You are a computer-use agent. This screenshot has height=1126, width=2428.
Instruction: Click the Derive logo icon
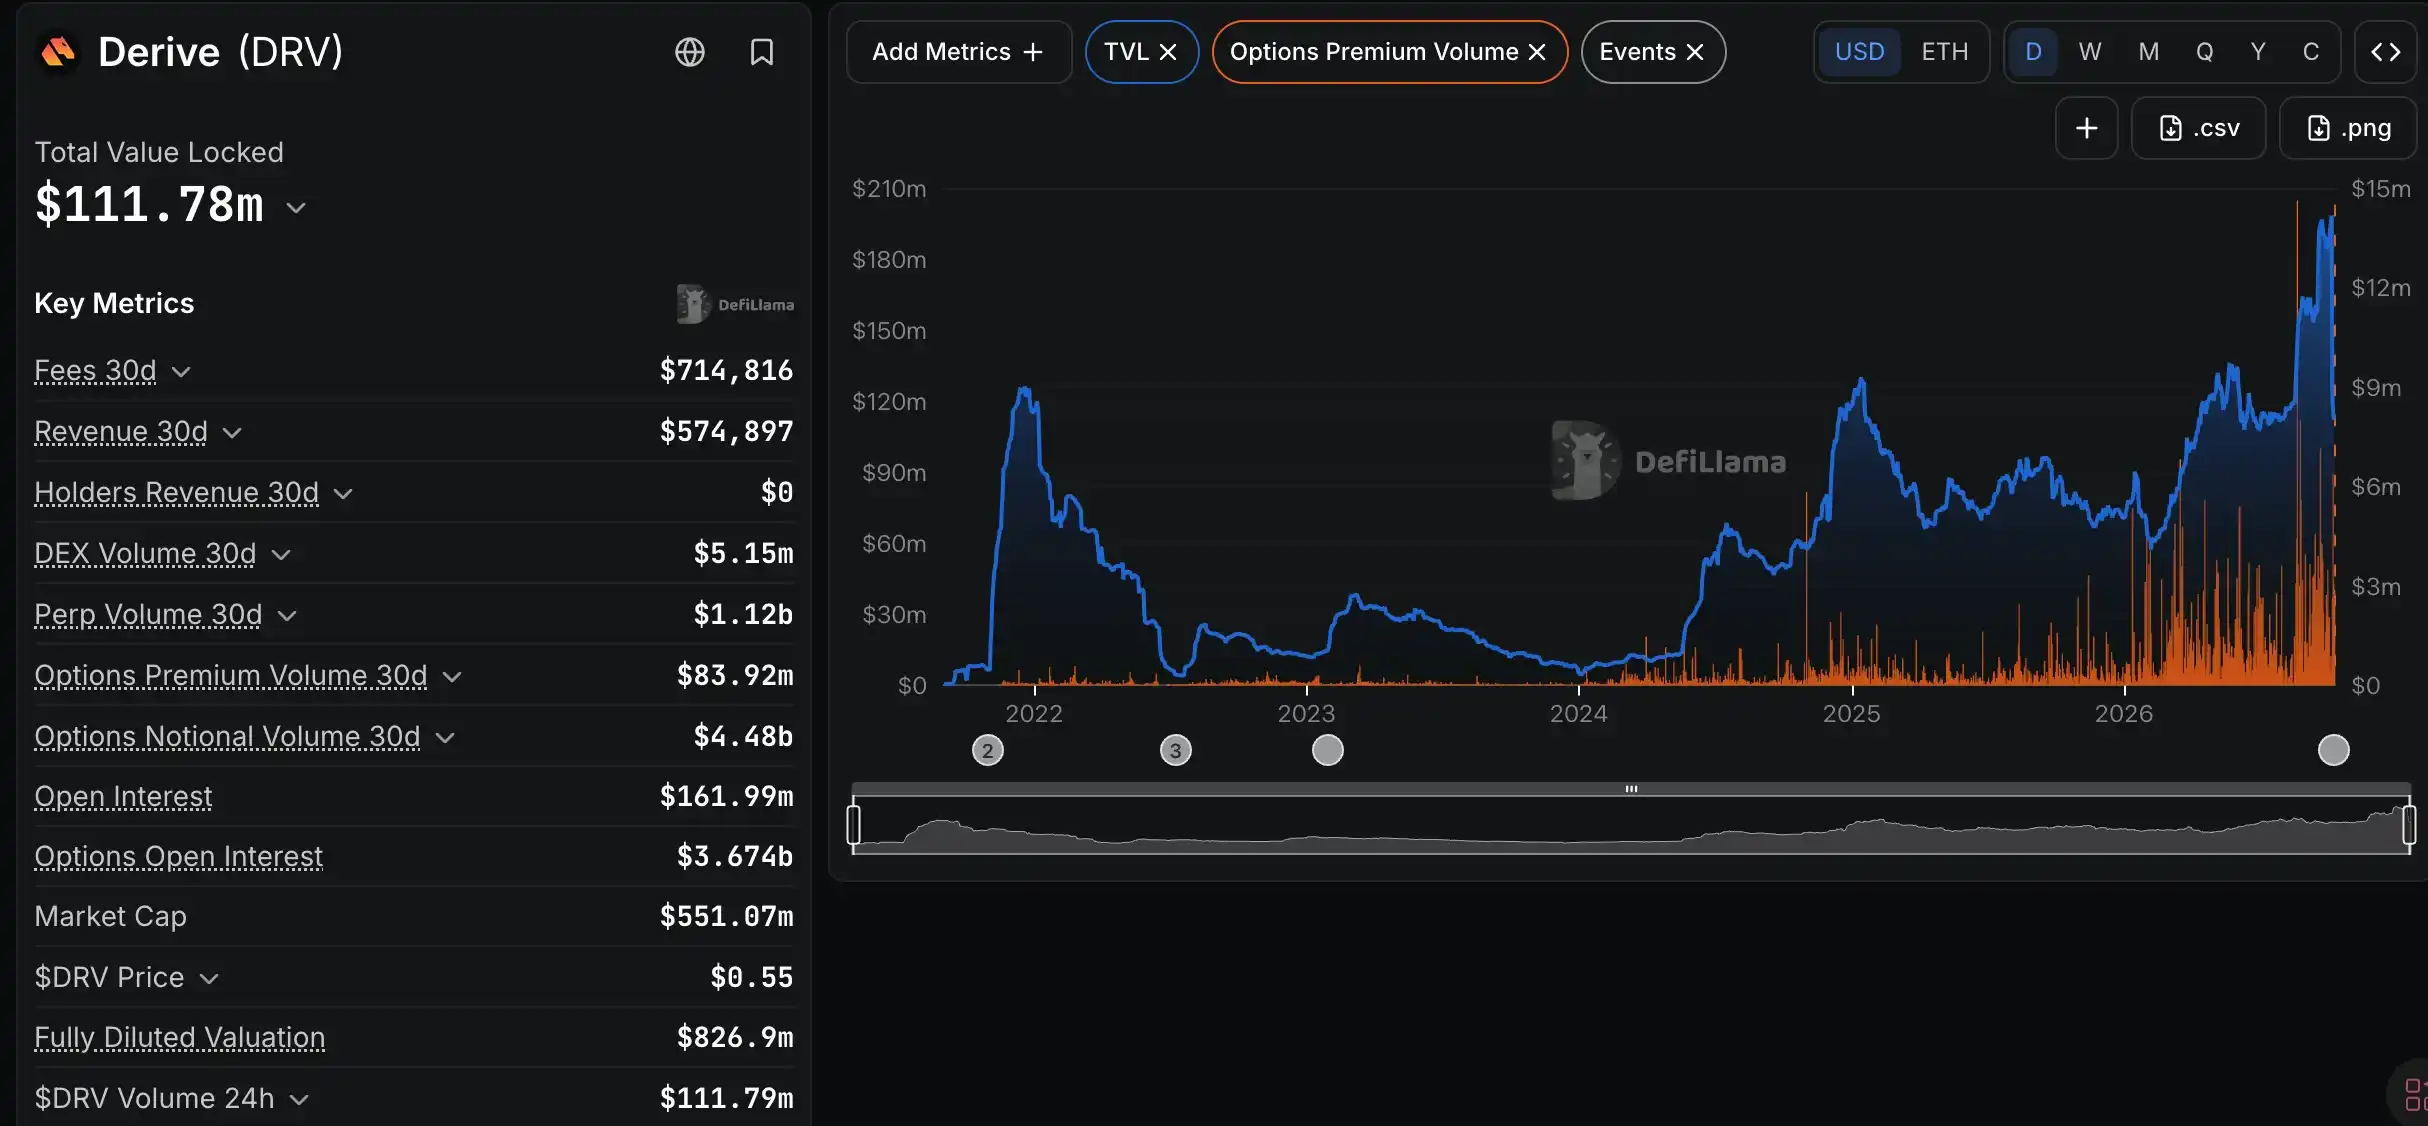pos(58,52)
